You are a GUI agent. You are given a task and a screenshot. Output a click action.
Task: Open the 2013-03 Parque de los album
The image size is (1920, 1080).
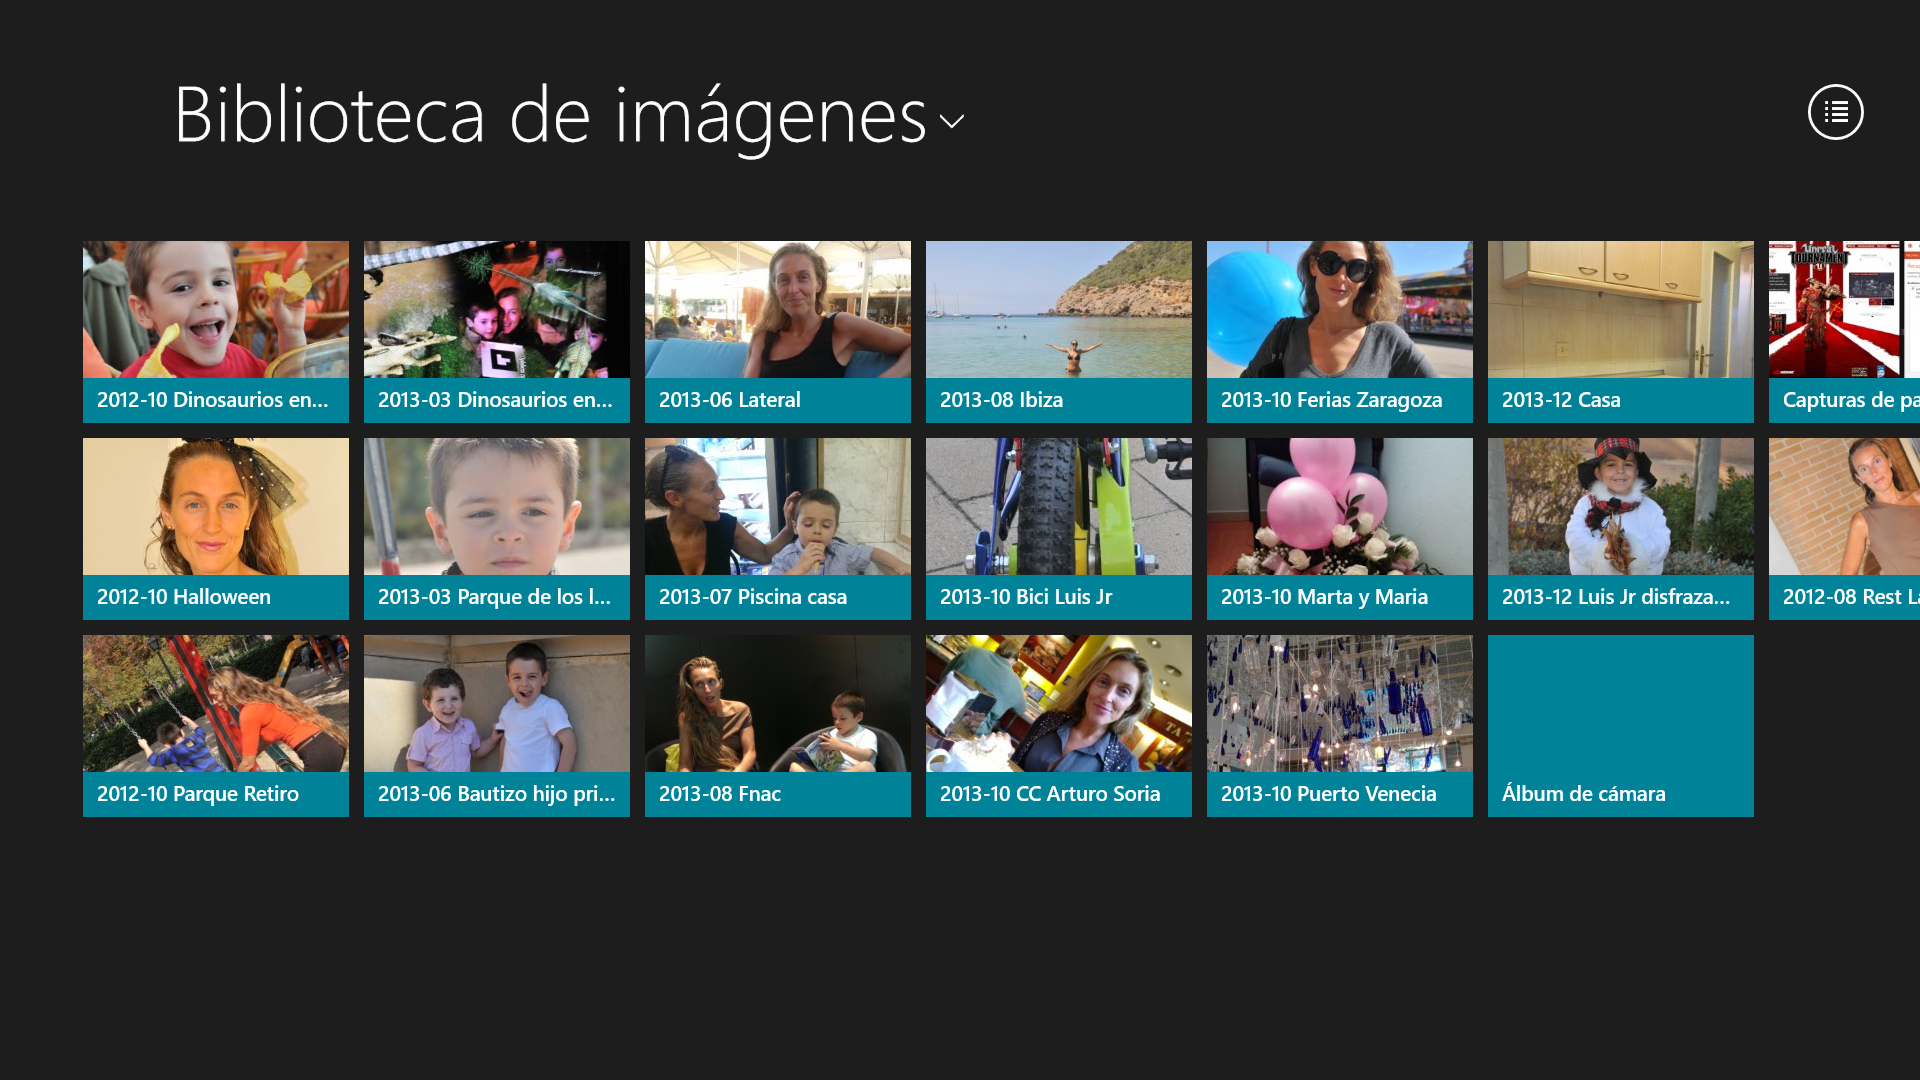[497, 528]
